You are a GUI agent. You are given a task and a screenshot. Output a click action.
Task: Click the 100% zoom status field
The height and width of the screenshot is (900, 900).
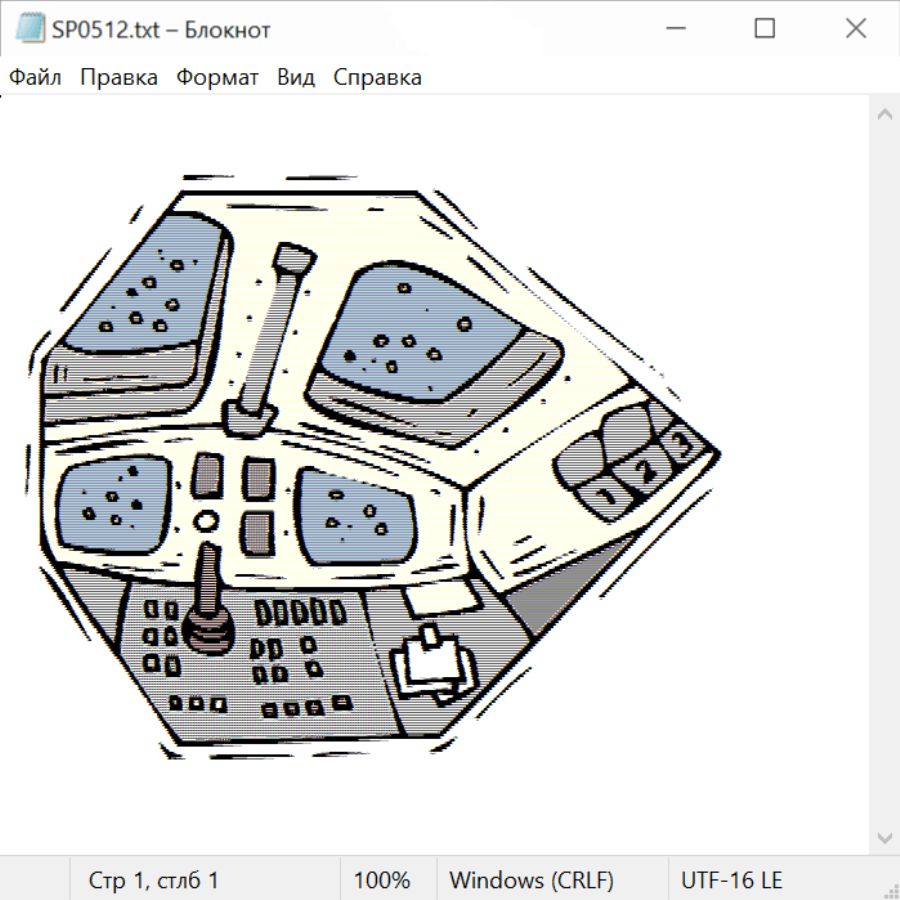pyautogui.click(x=382, y=880)
